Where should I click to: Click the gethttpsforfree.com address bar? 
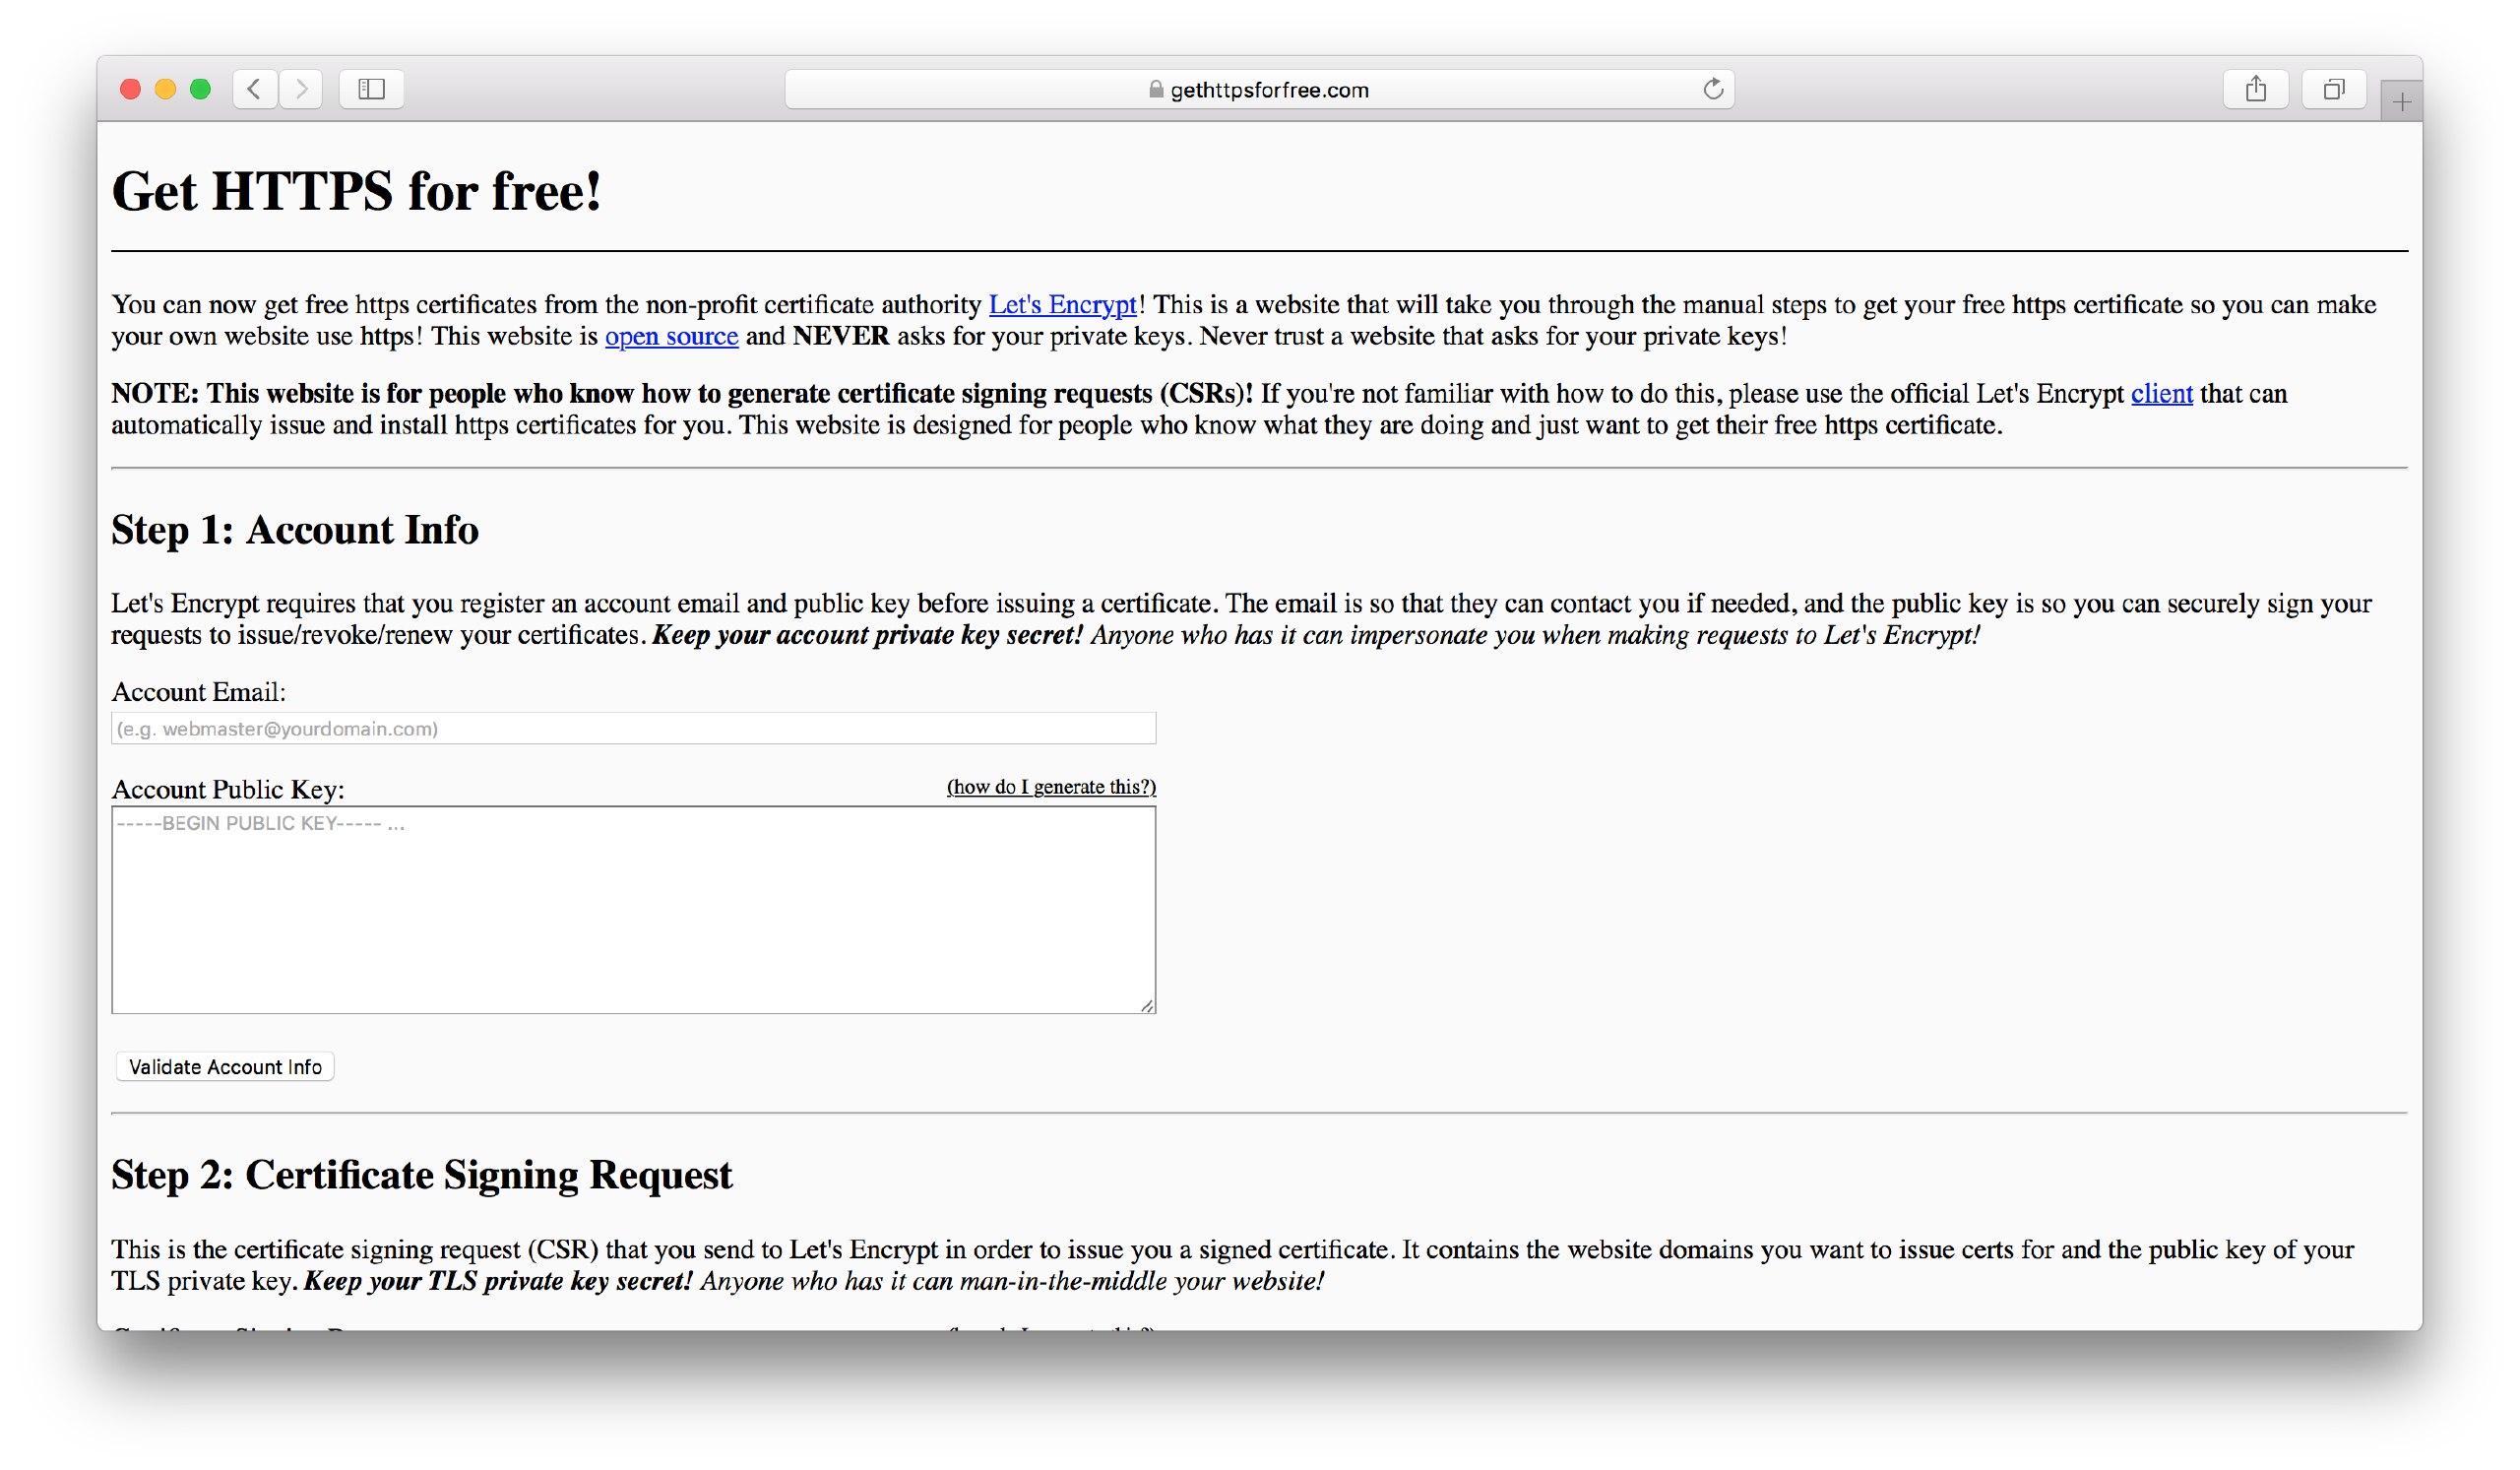click(1259, 89)
